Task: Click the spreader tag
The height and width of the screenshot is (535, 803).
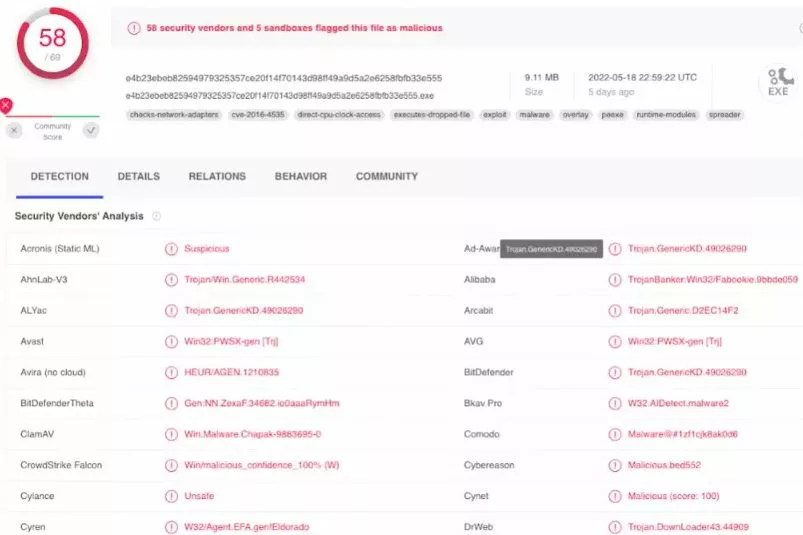Action: click(x=725, y=115)
